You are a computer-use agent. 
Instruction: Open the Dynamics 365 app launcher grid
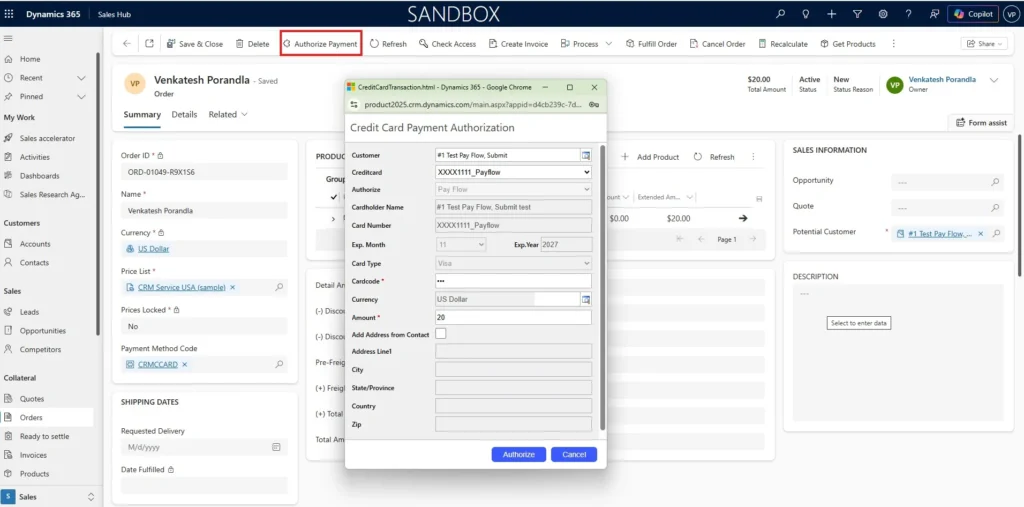click(9, 14)
